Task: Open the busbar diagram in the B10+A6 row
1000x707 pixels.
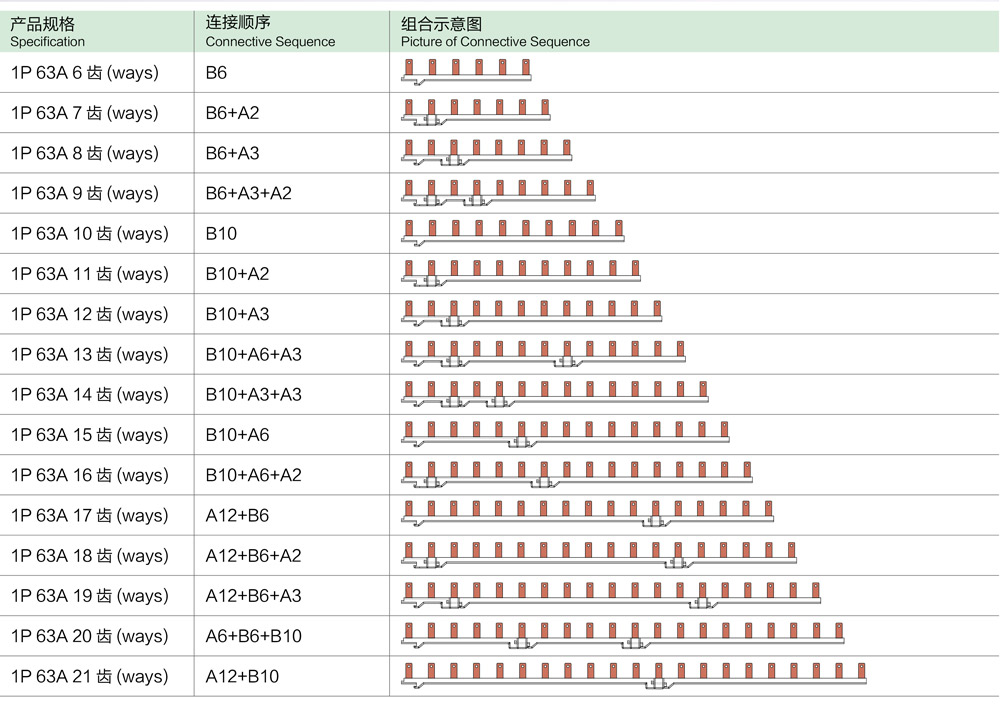Action: 565,433
